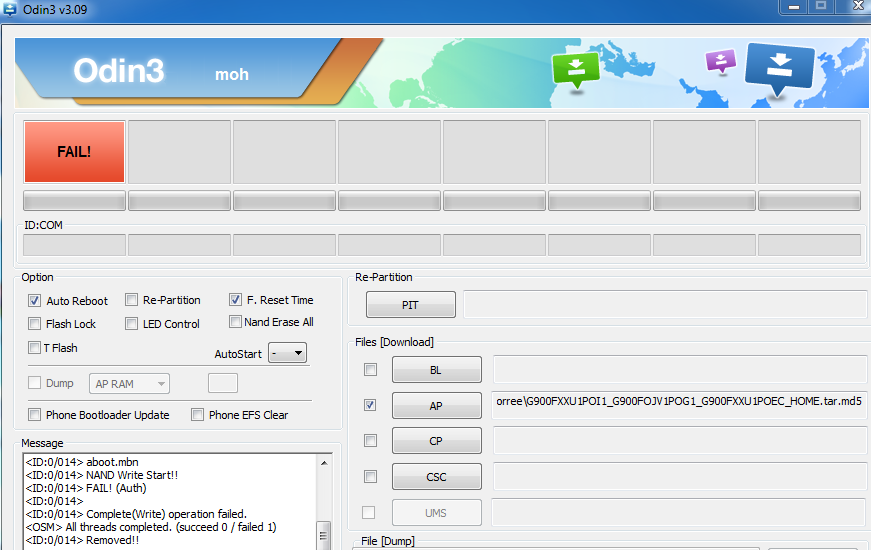The height and width of the screenshot is (550, 871).
Task: Toggle the Auto Reboot checkbox
Action: coord(34,301)
